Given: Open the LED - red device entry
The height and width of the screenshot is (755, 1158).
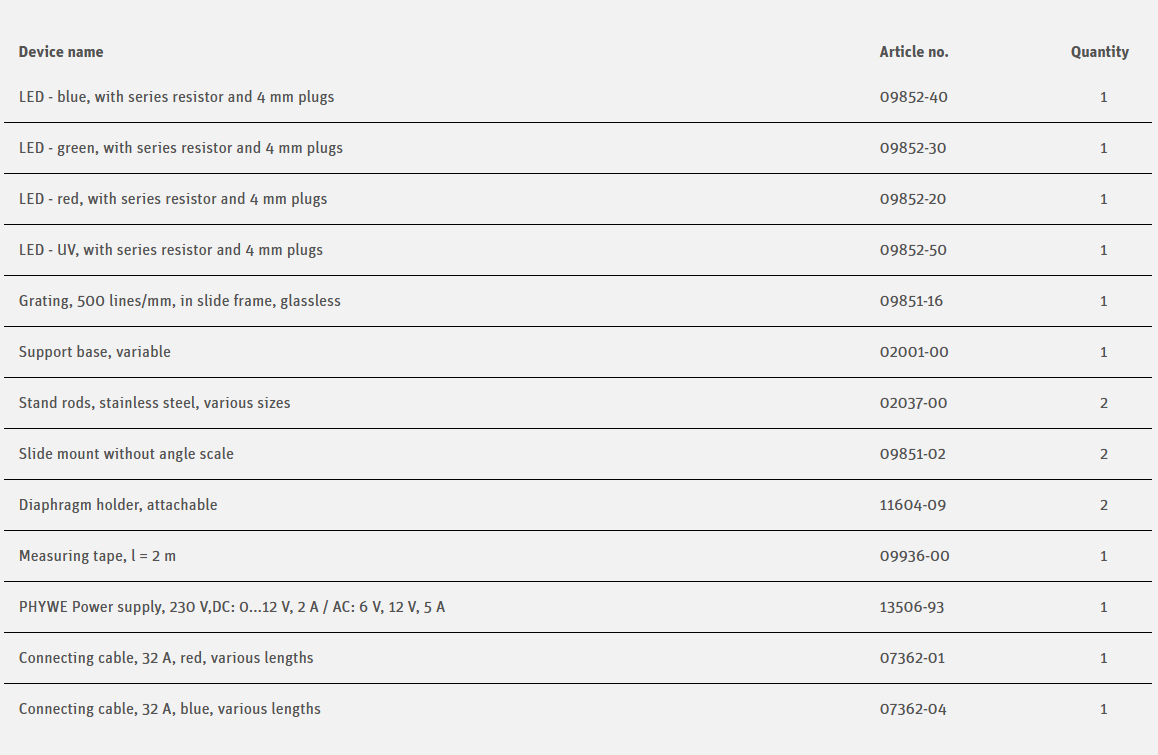Looking at the screenshot, I should click(x=173, y=199).
